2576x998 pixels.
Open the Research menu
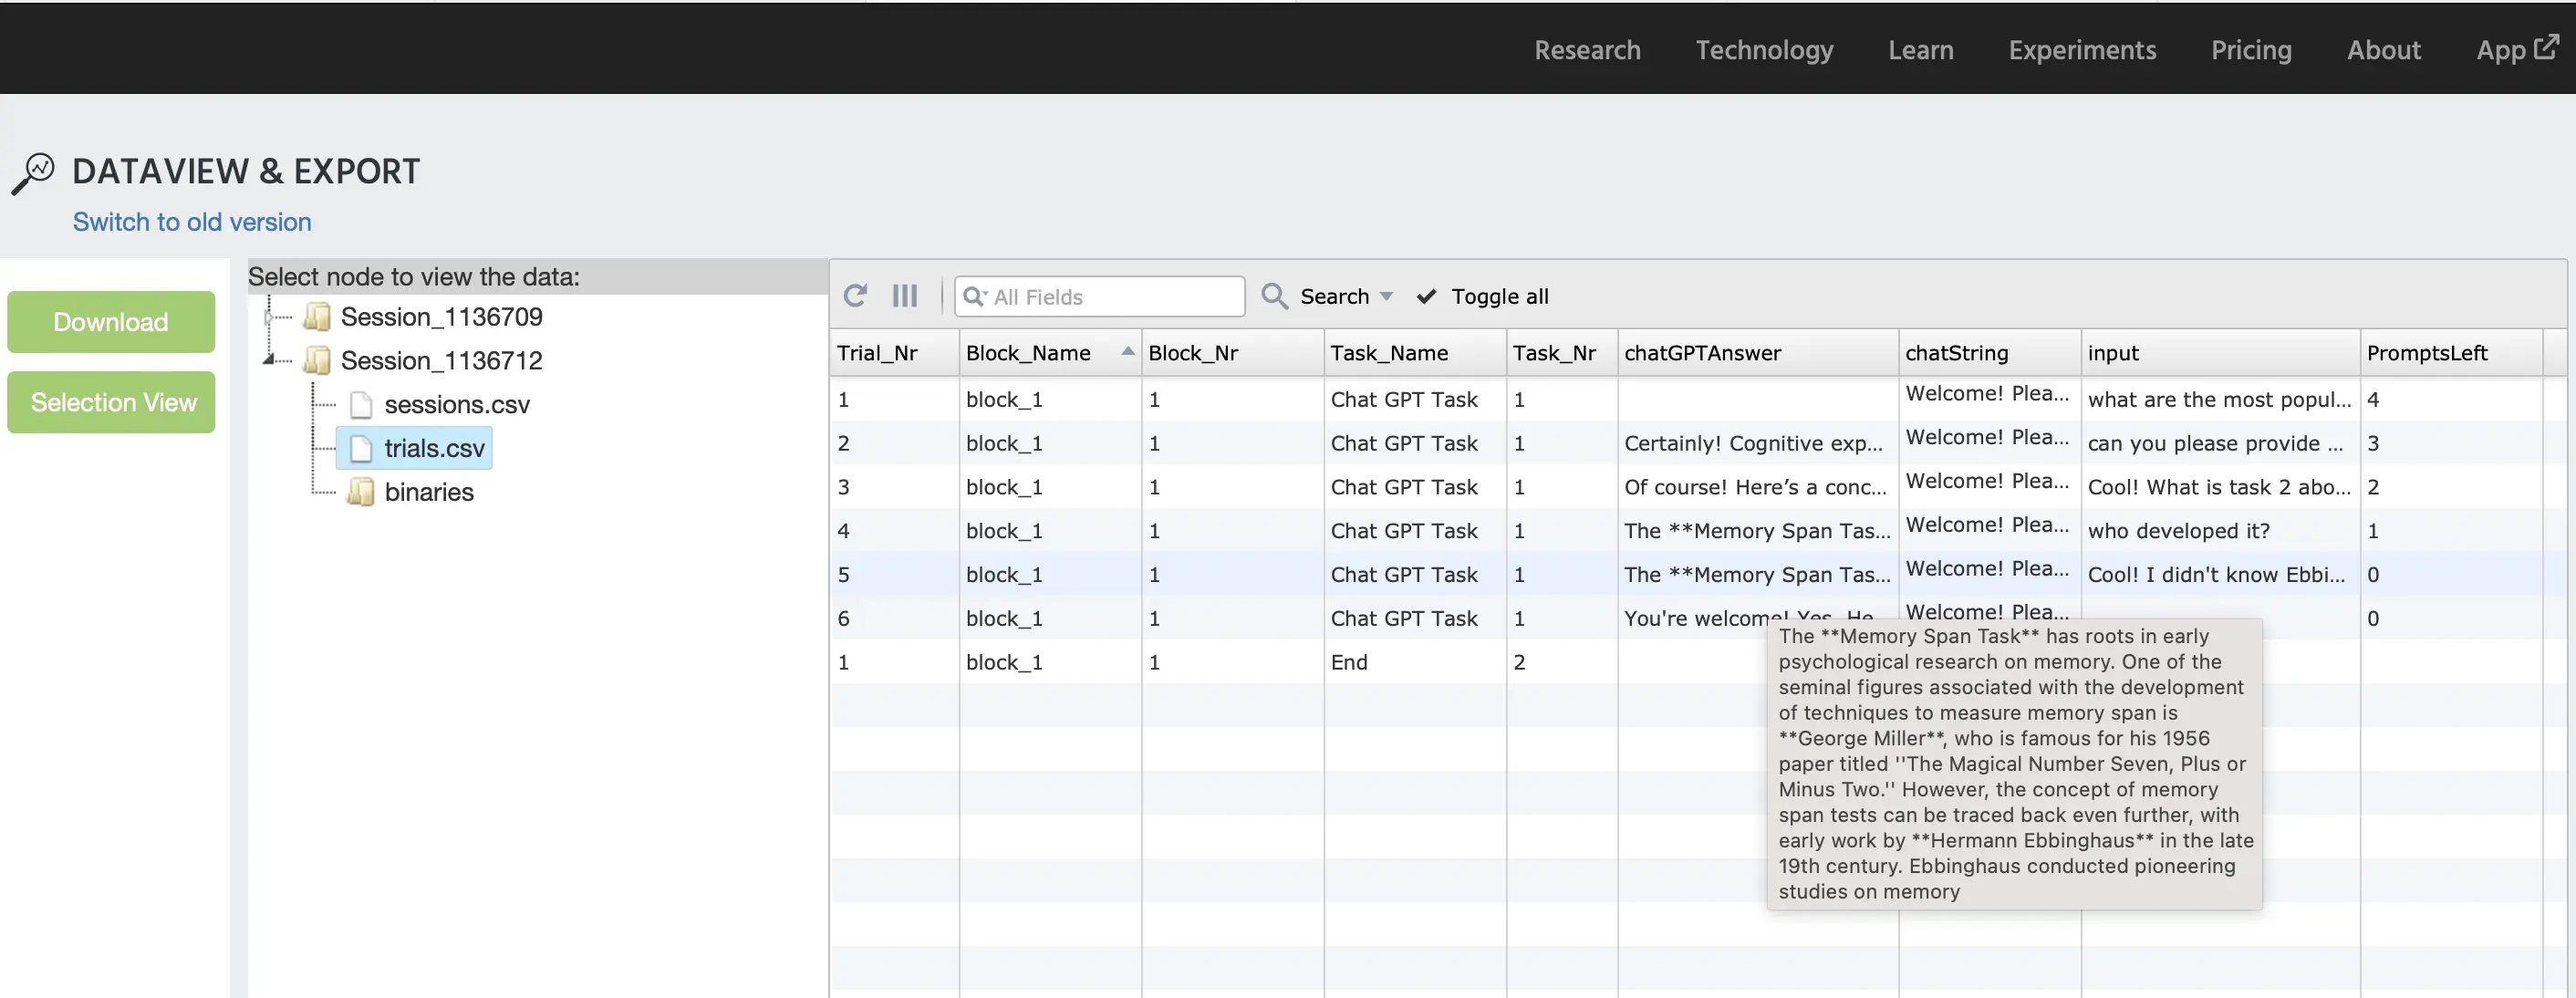click(x=1587, y=50)
